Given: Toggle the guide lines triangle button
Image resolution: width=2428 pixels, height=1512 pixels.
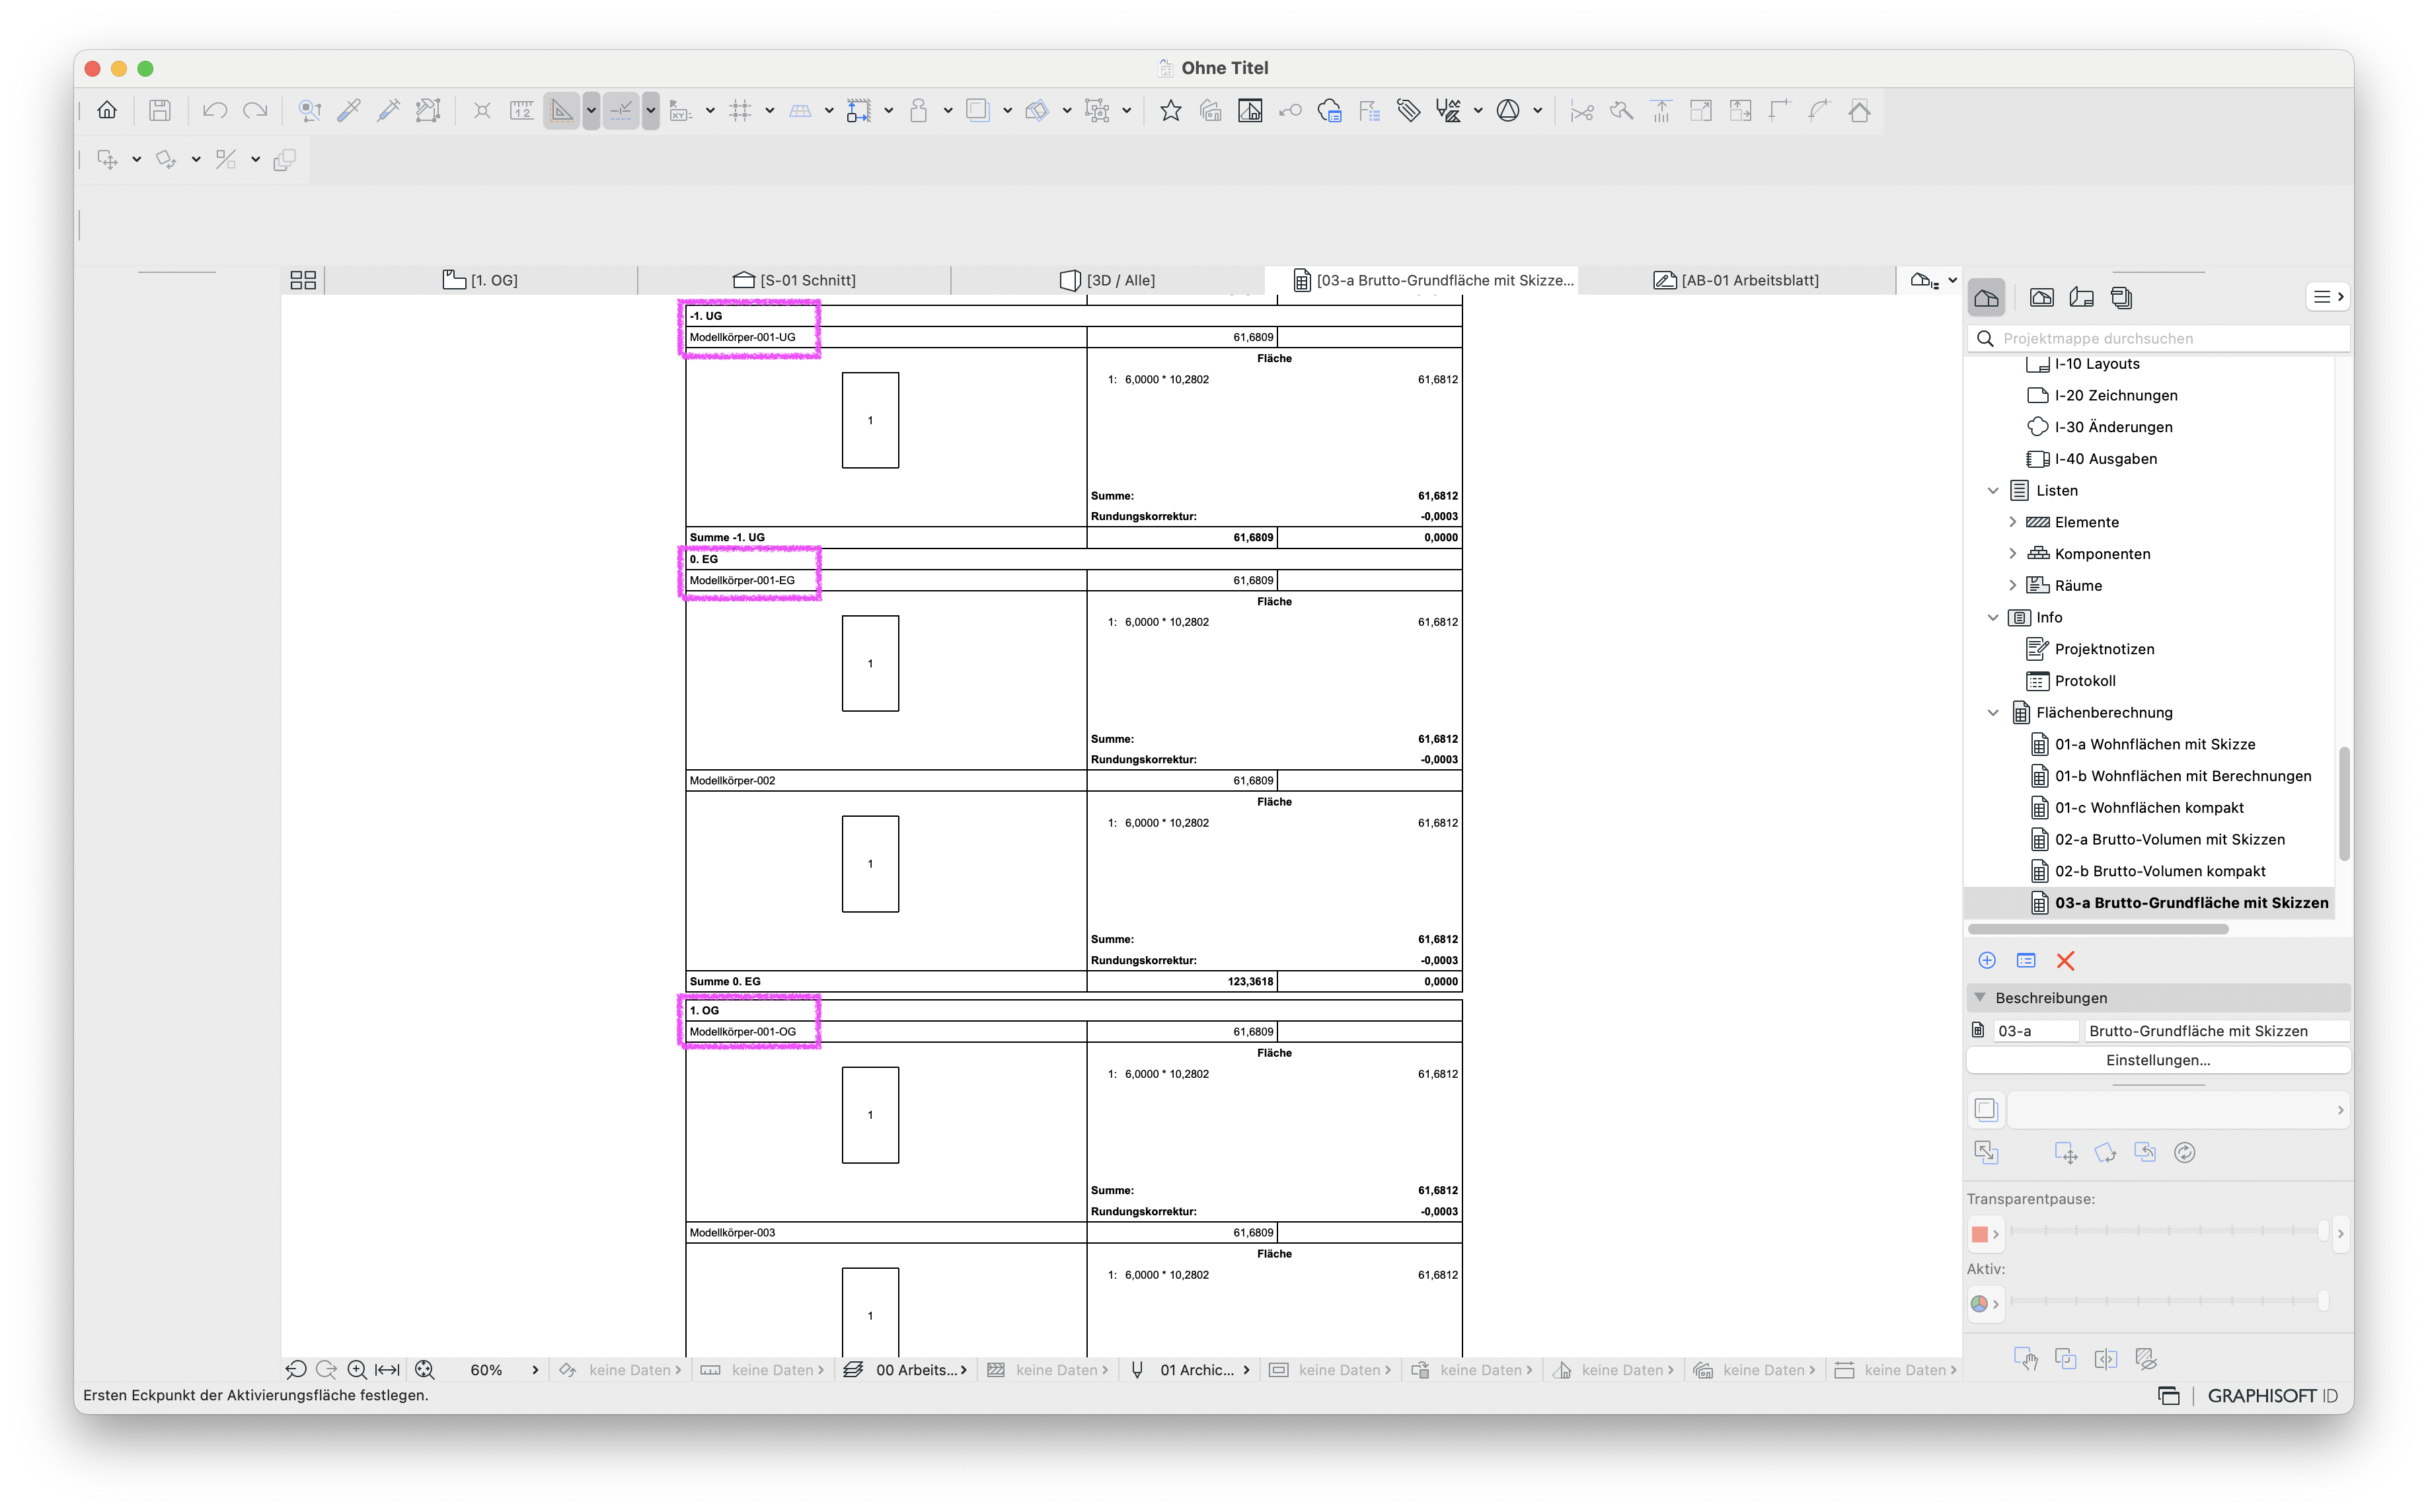Looking at the screenshot, I should tap(562, 110).
